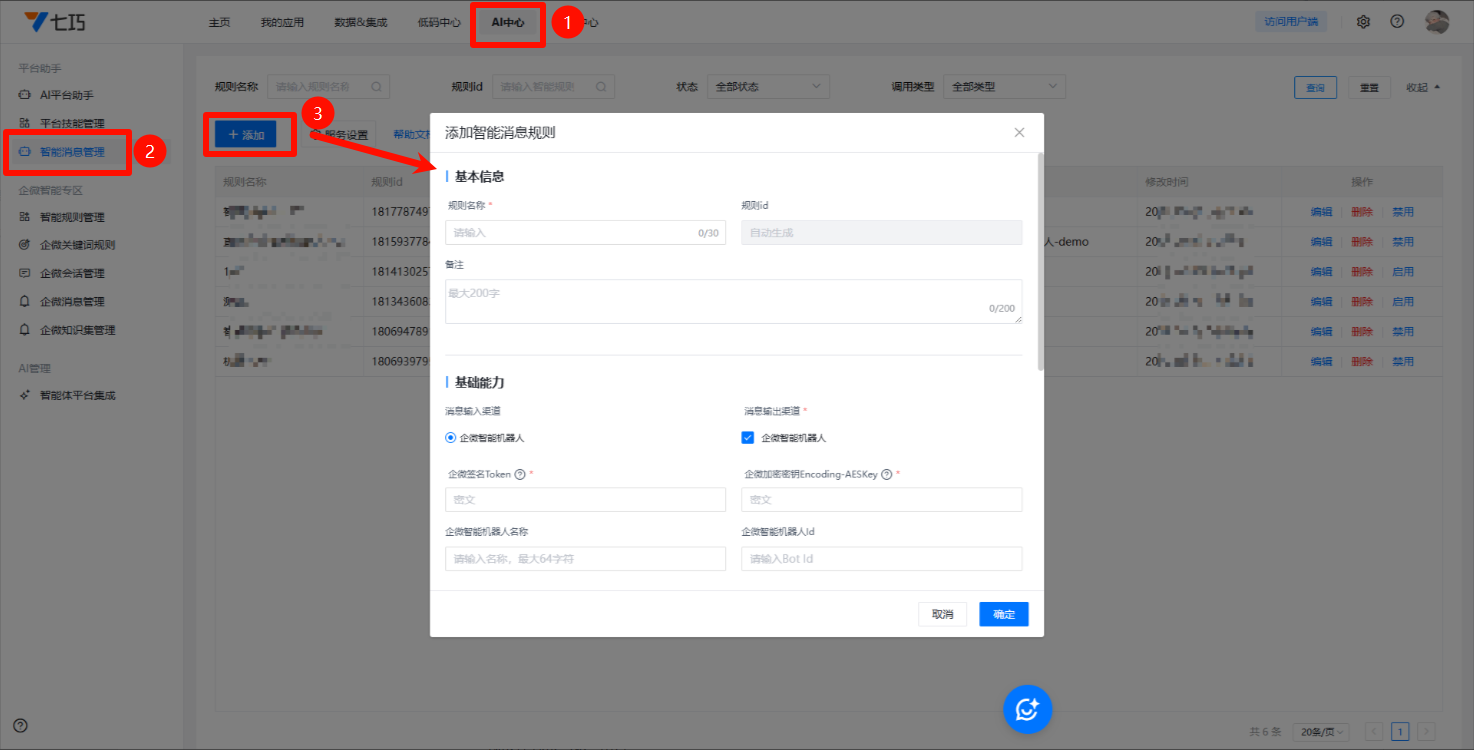Open the 20条/页 page size selector
This screenshot has height=750, width=1474.
coord(1320,732)
